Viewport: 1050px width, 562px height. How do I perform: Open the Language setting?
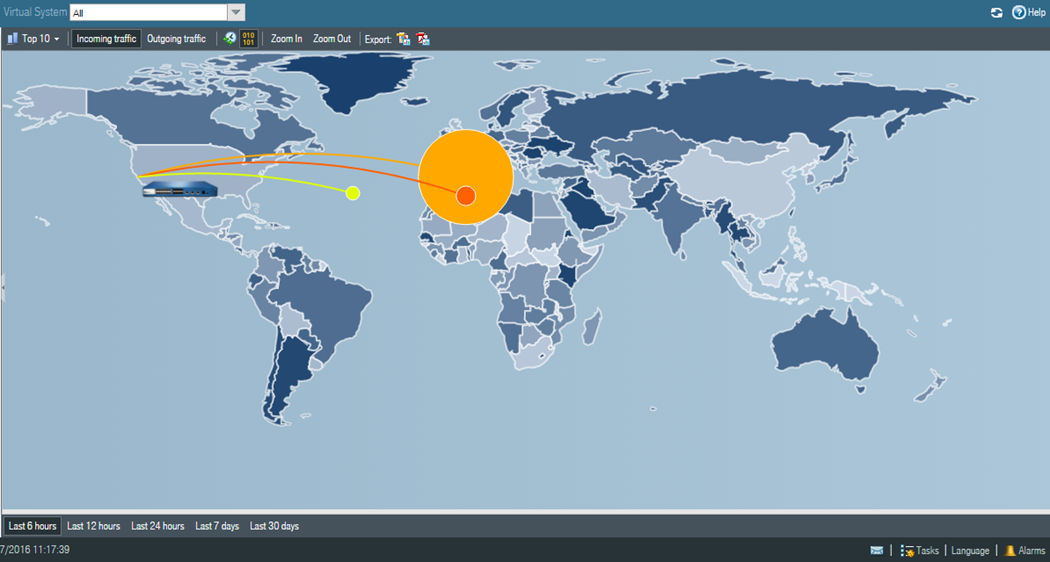(x=970, y=551)
